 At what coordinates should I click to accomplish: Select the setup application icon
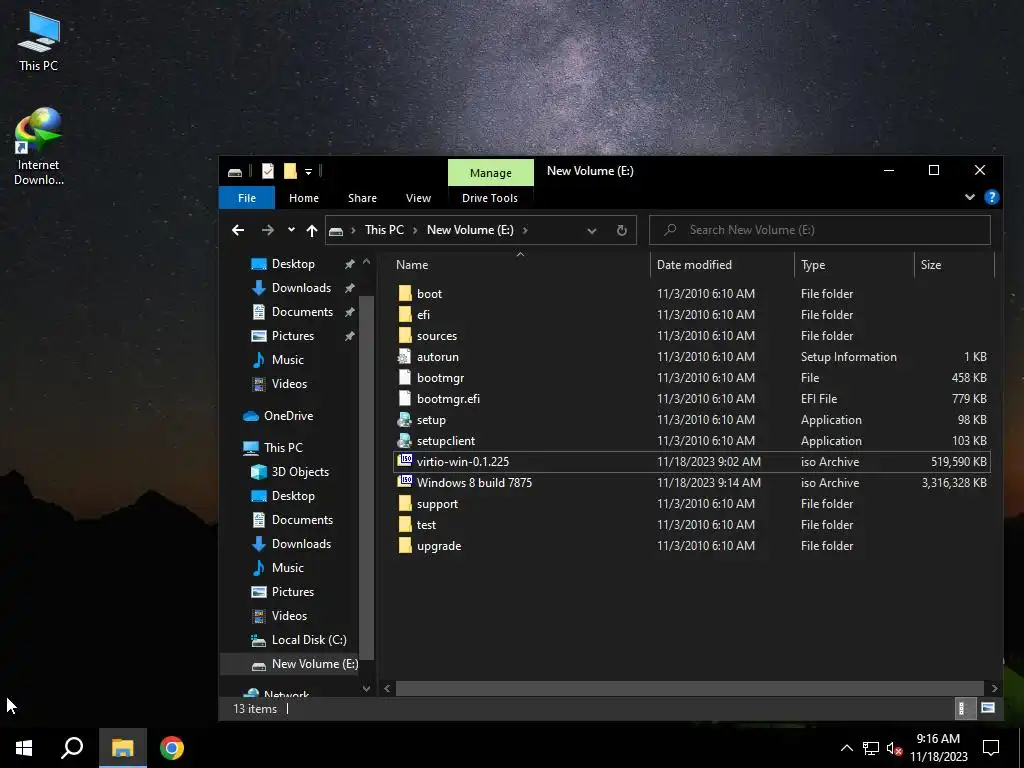click(405, 419)
